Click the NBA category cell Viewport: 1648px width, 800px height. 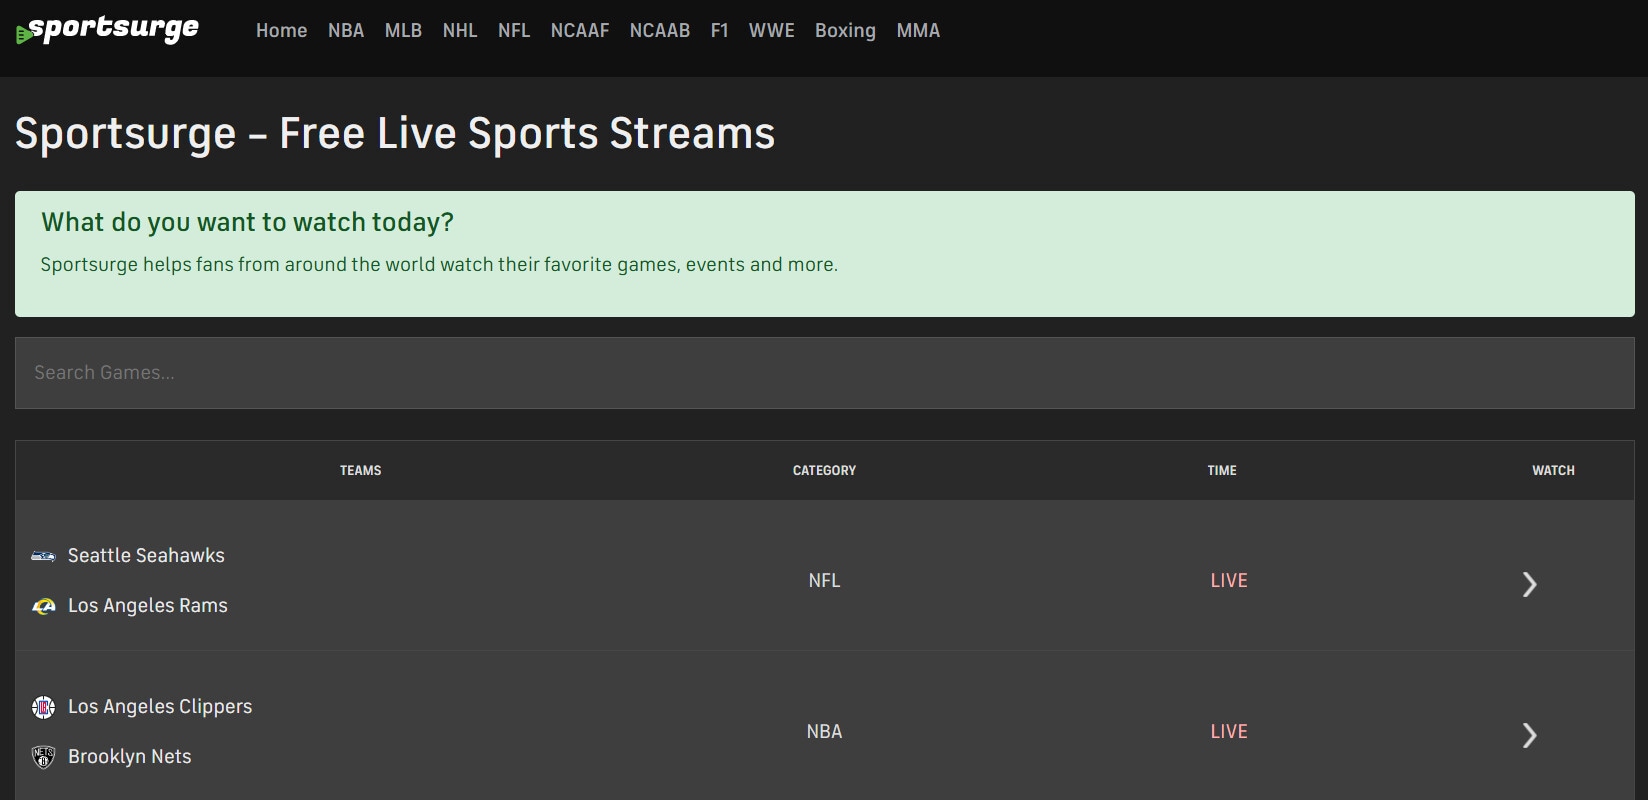[824, 731]
